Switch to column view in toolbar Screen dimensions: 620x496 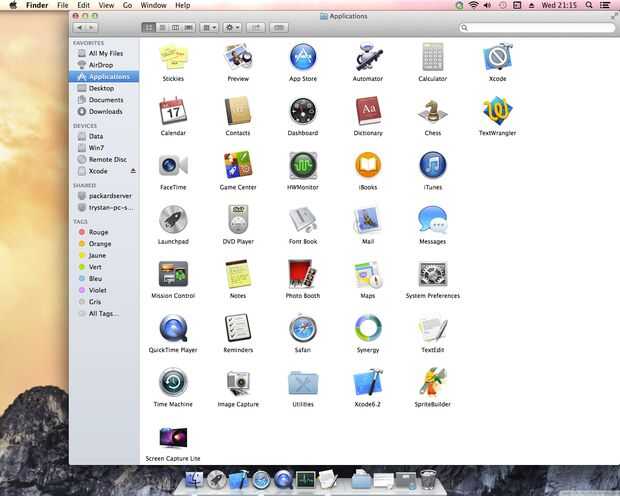click(176, 27)
